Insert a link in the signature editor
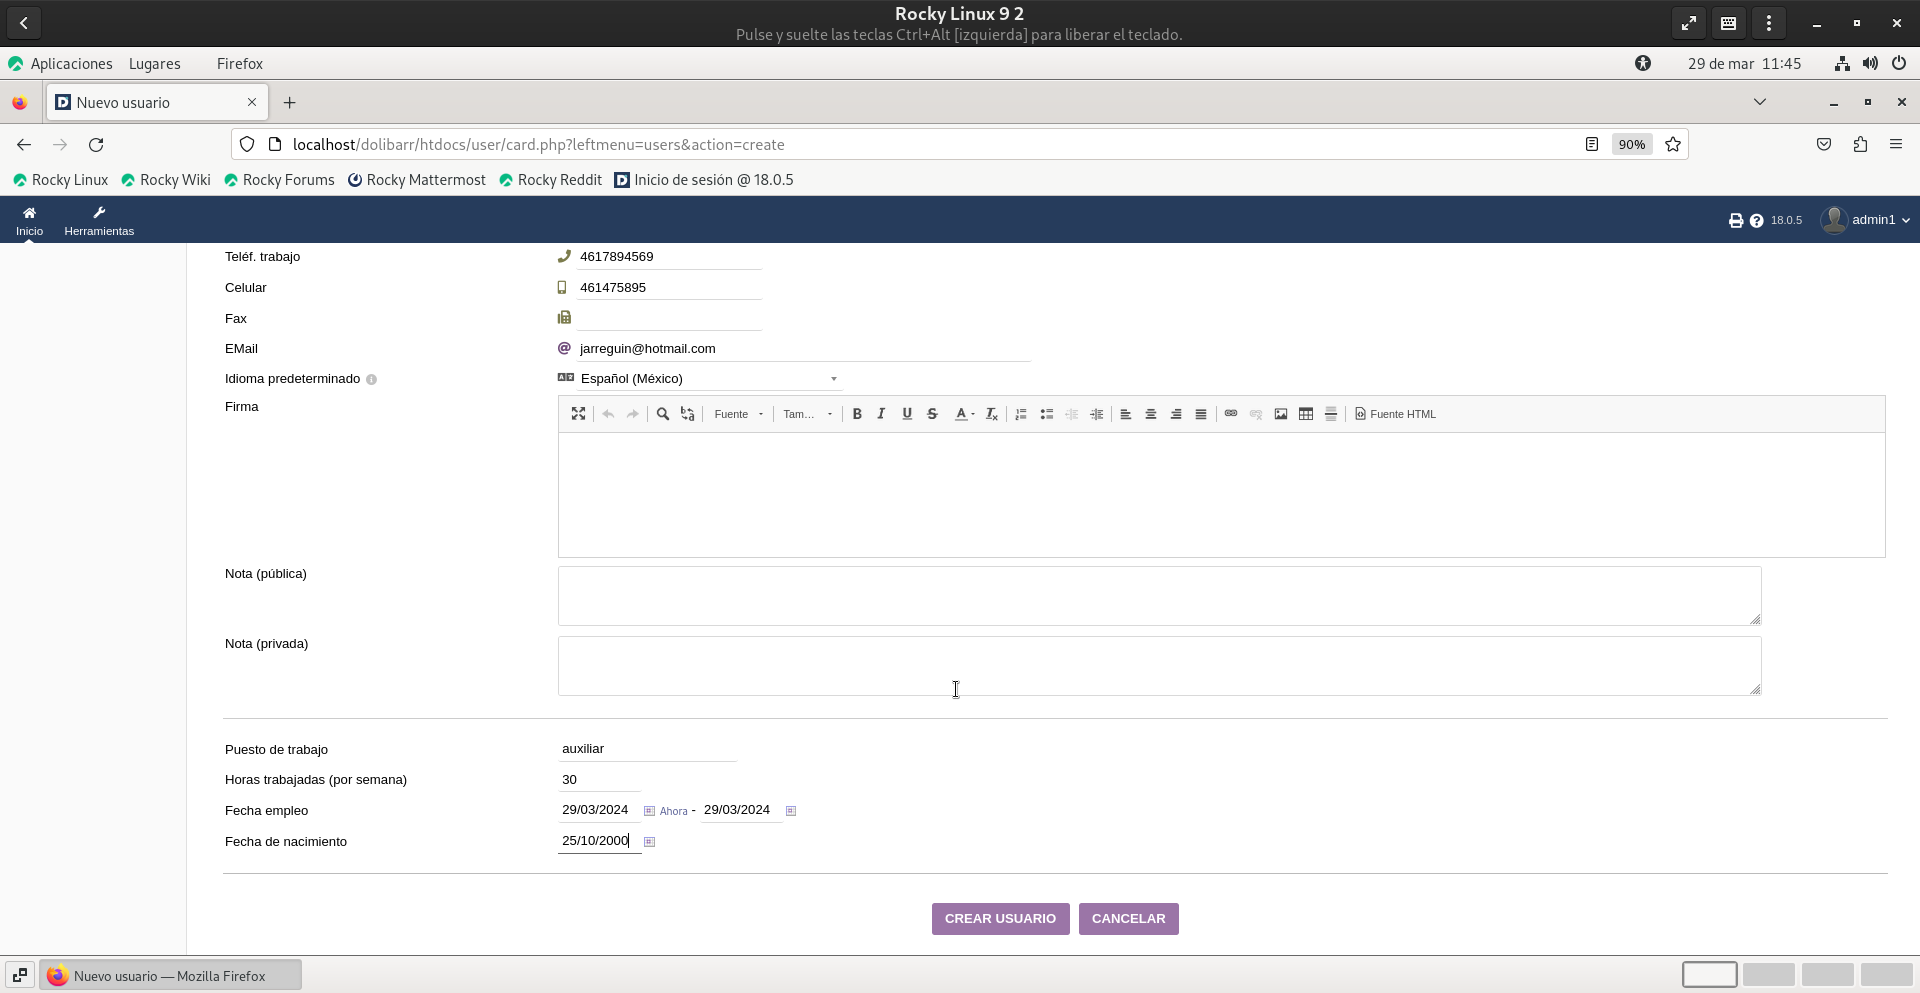 1231,414
